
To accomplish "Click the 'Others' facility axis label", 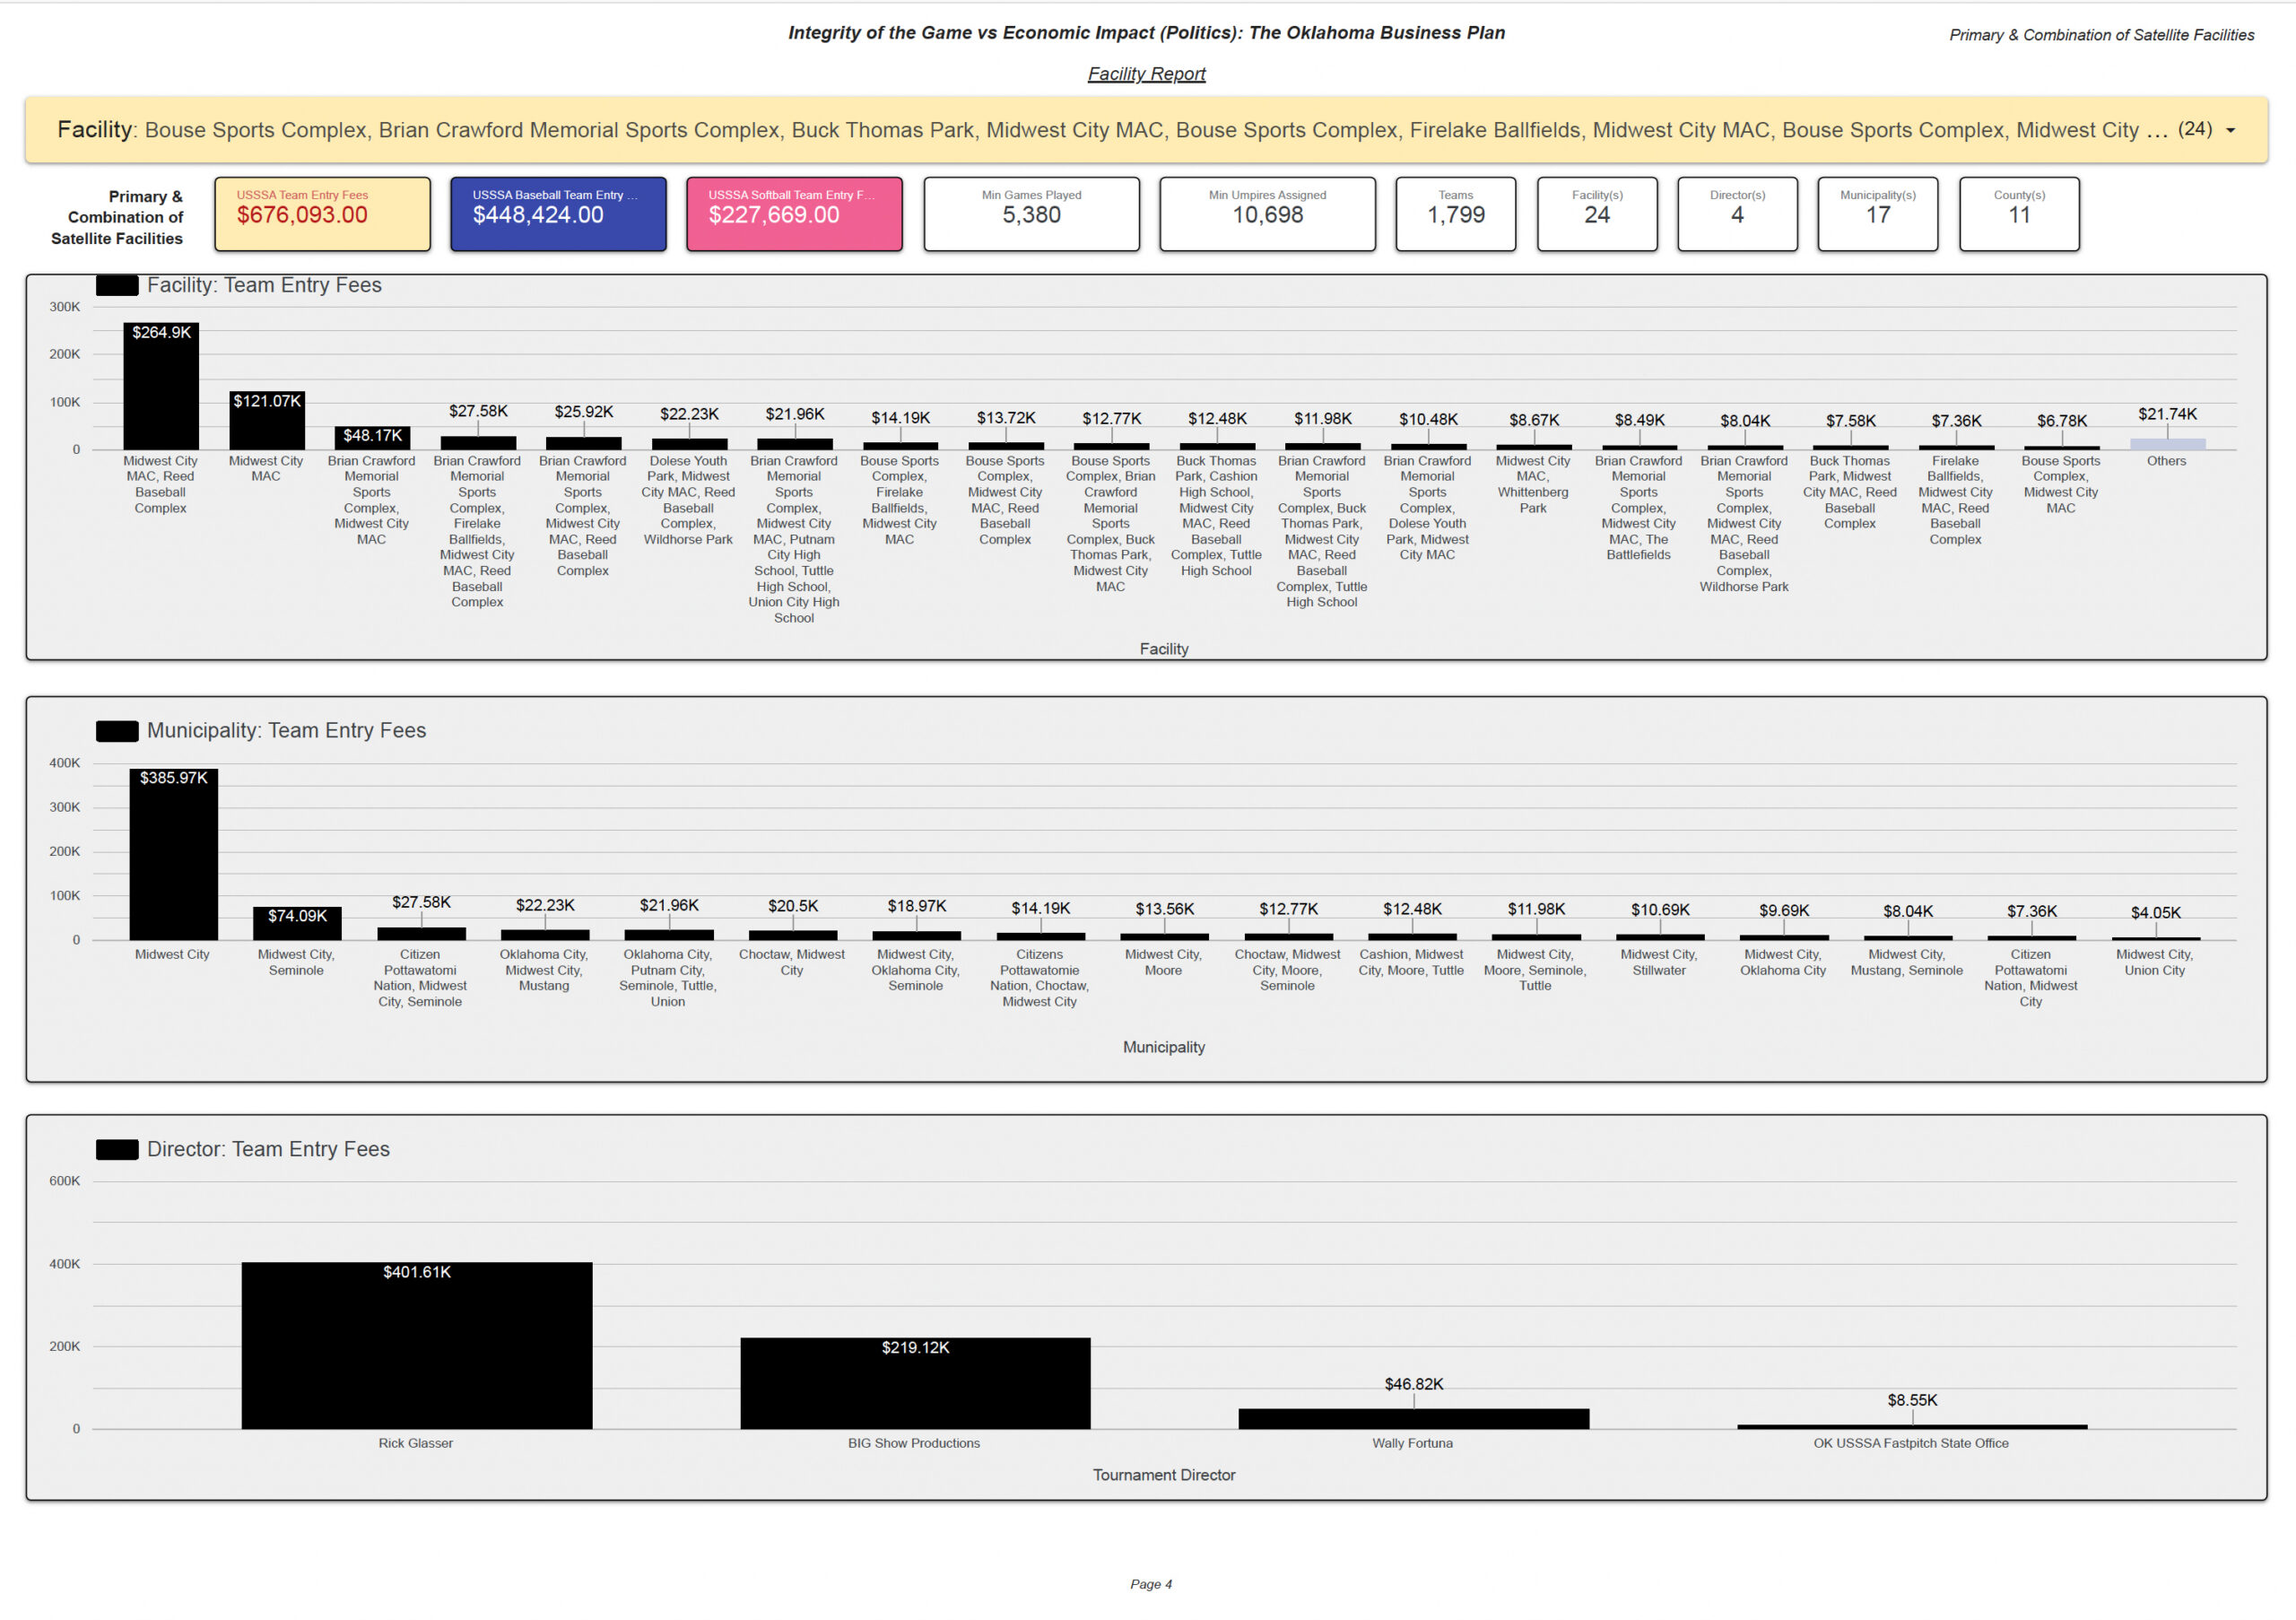I will pyautogui.click(x=2166, y=461).
